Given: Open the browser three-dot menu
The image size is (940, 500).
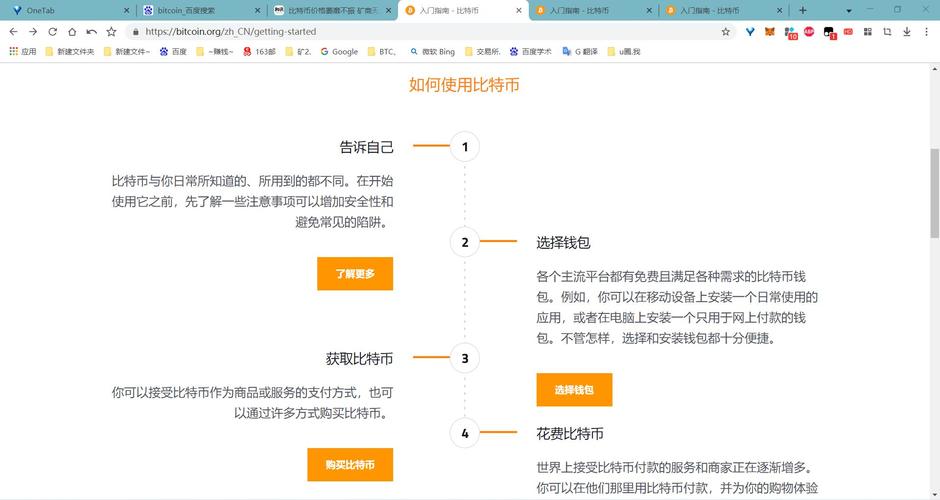Looking at the screenshot, I should click(x=926, y=32).
